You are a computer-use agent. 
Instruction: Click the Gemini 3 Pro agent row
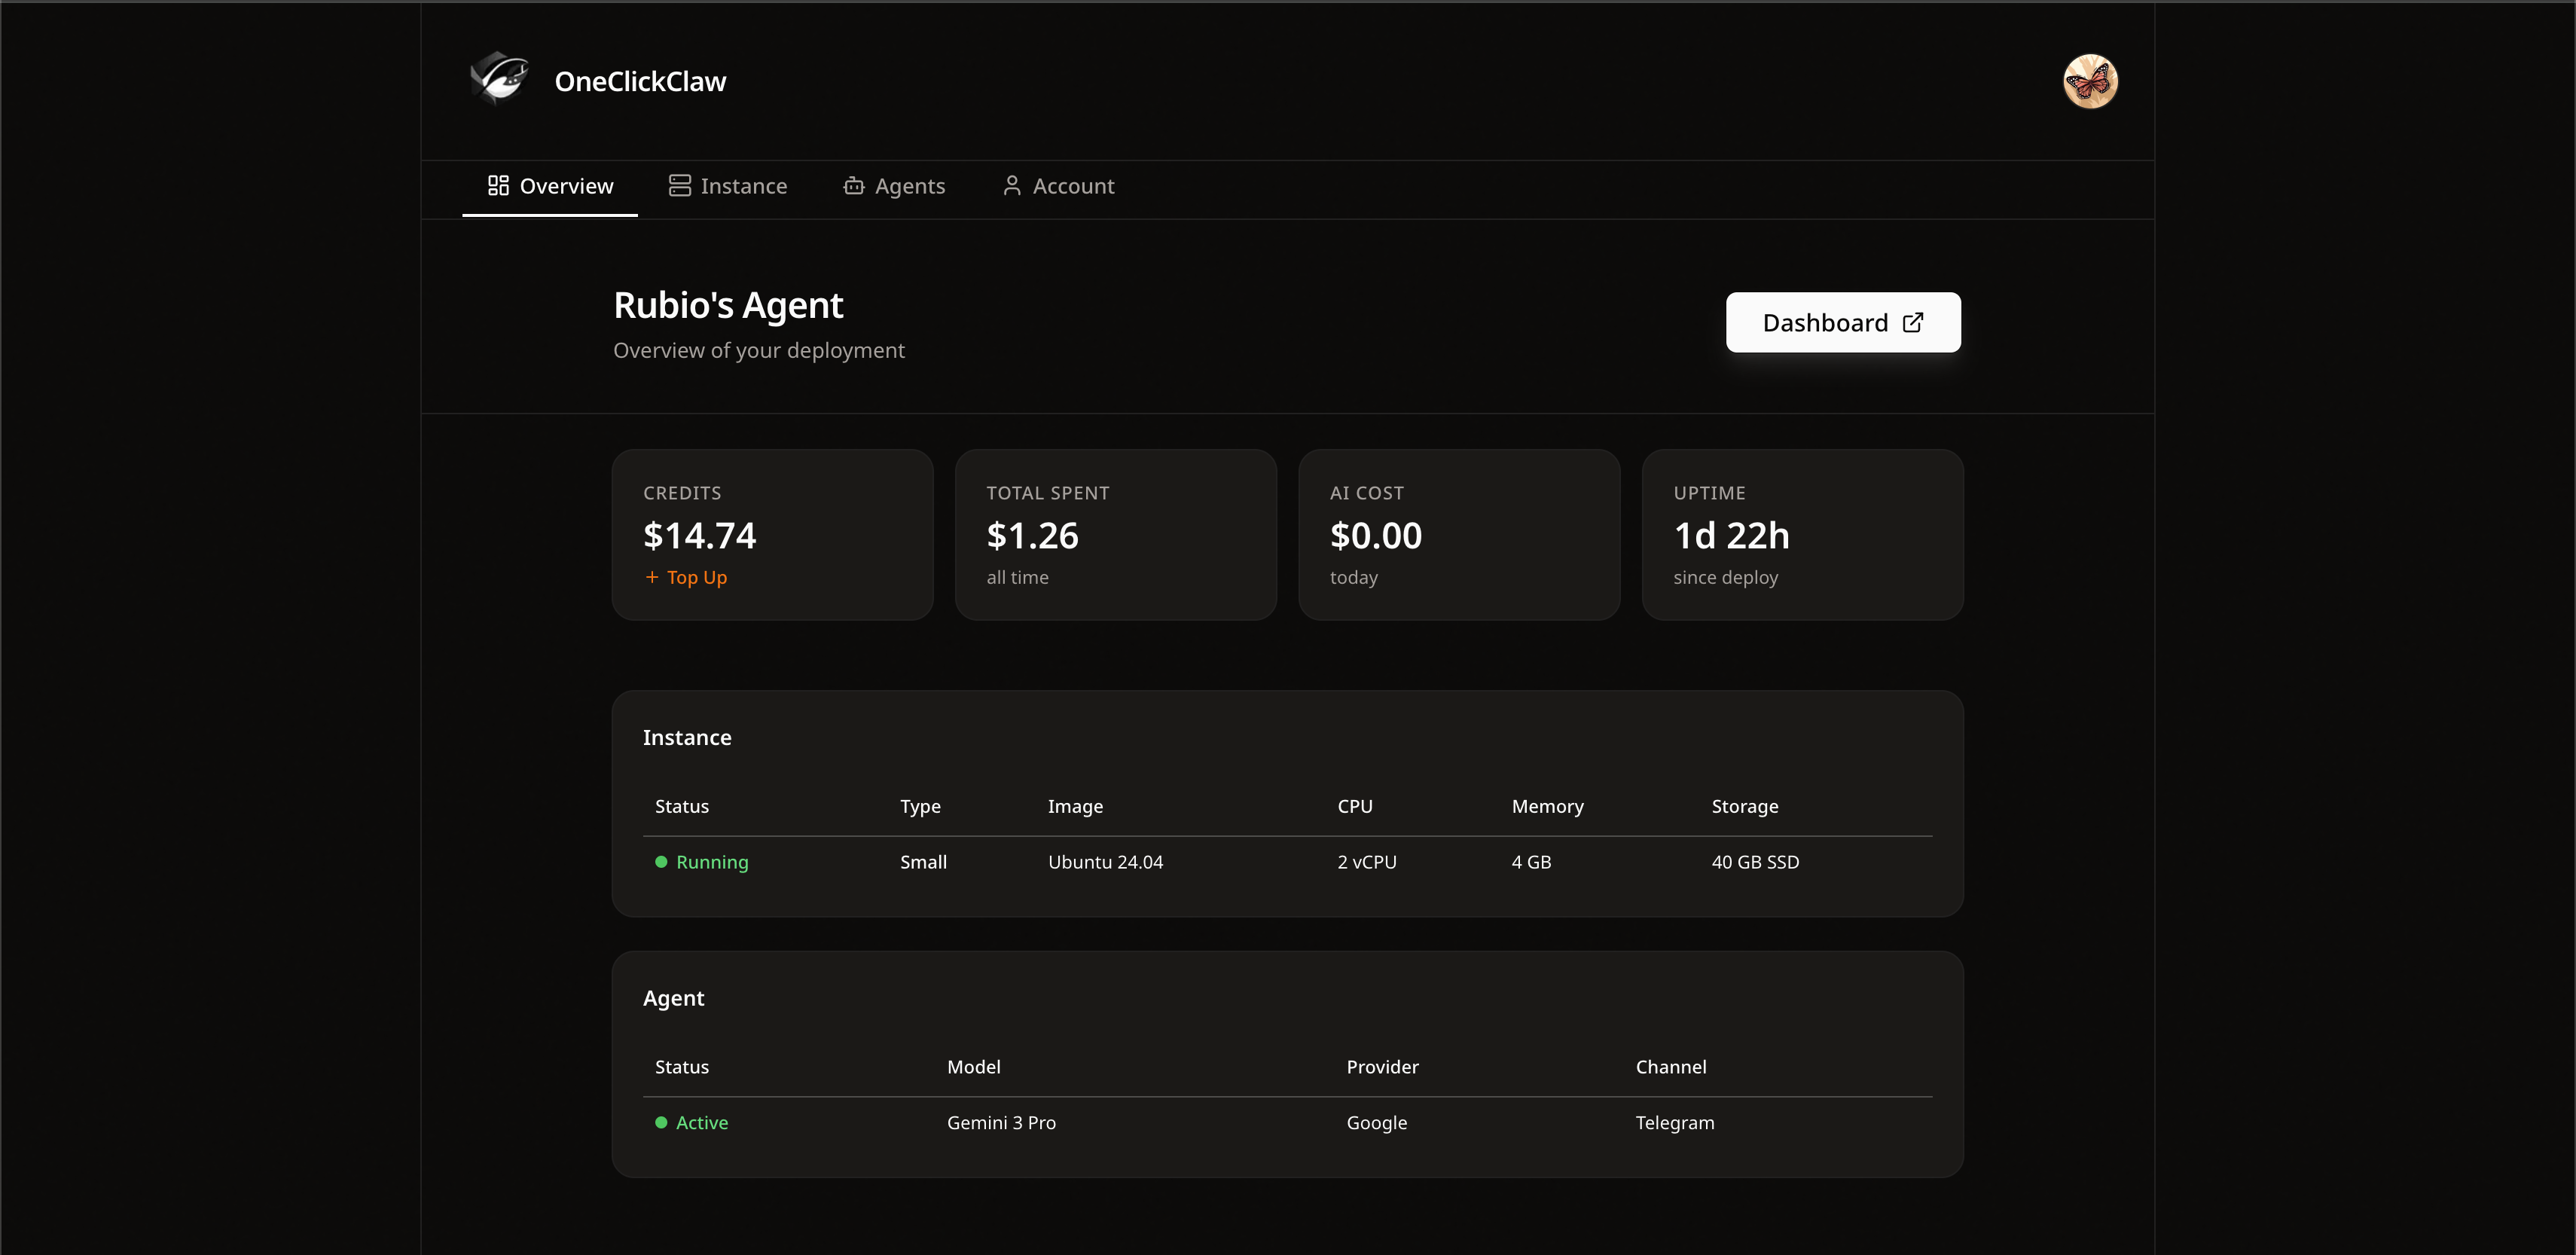1001,1123
